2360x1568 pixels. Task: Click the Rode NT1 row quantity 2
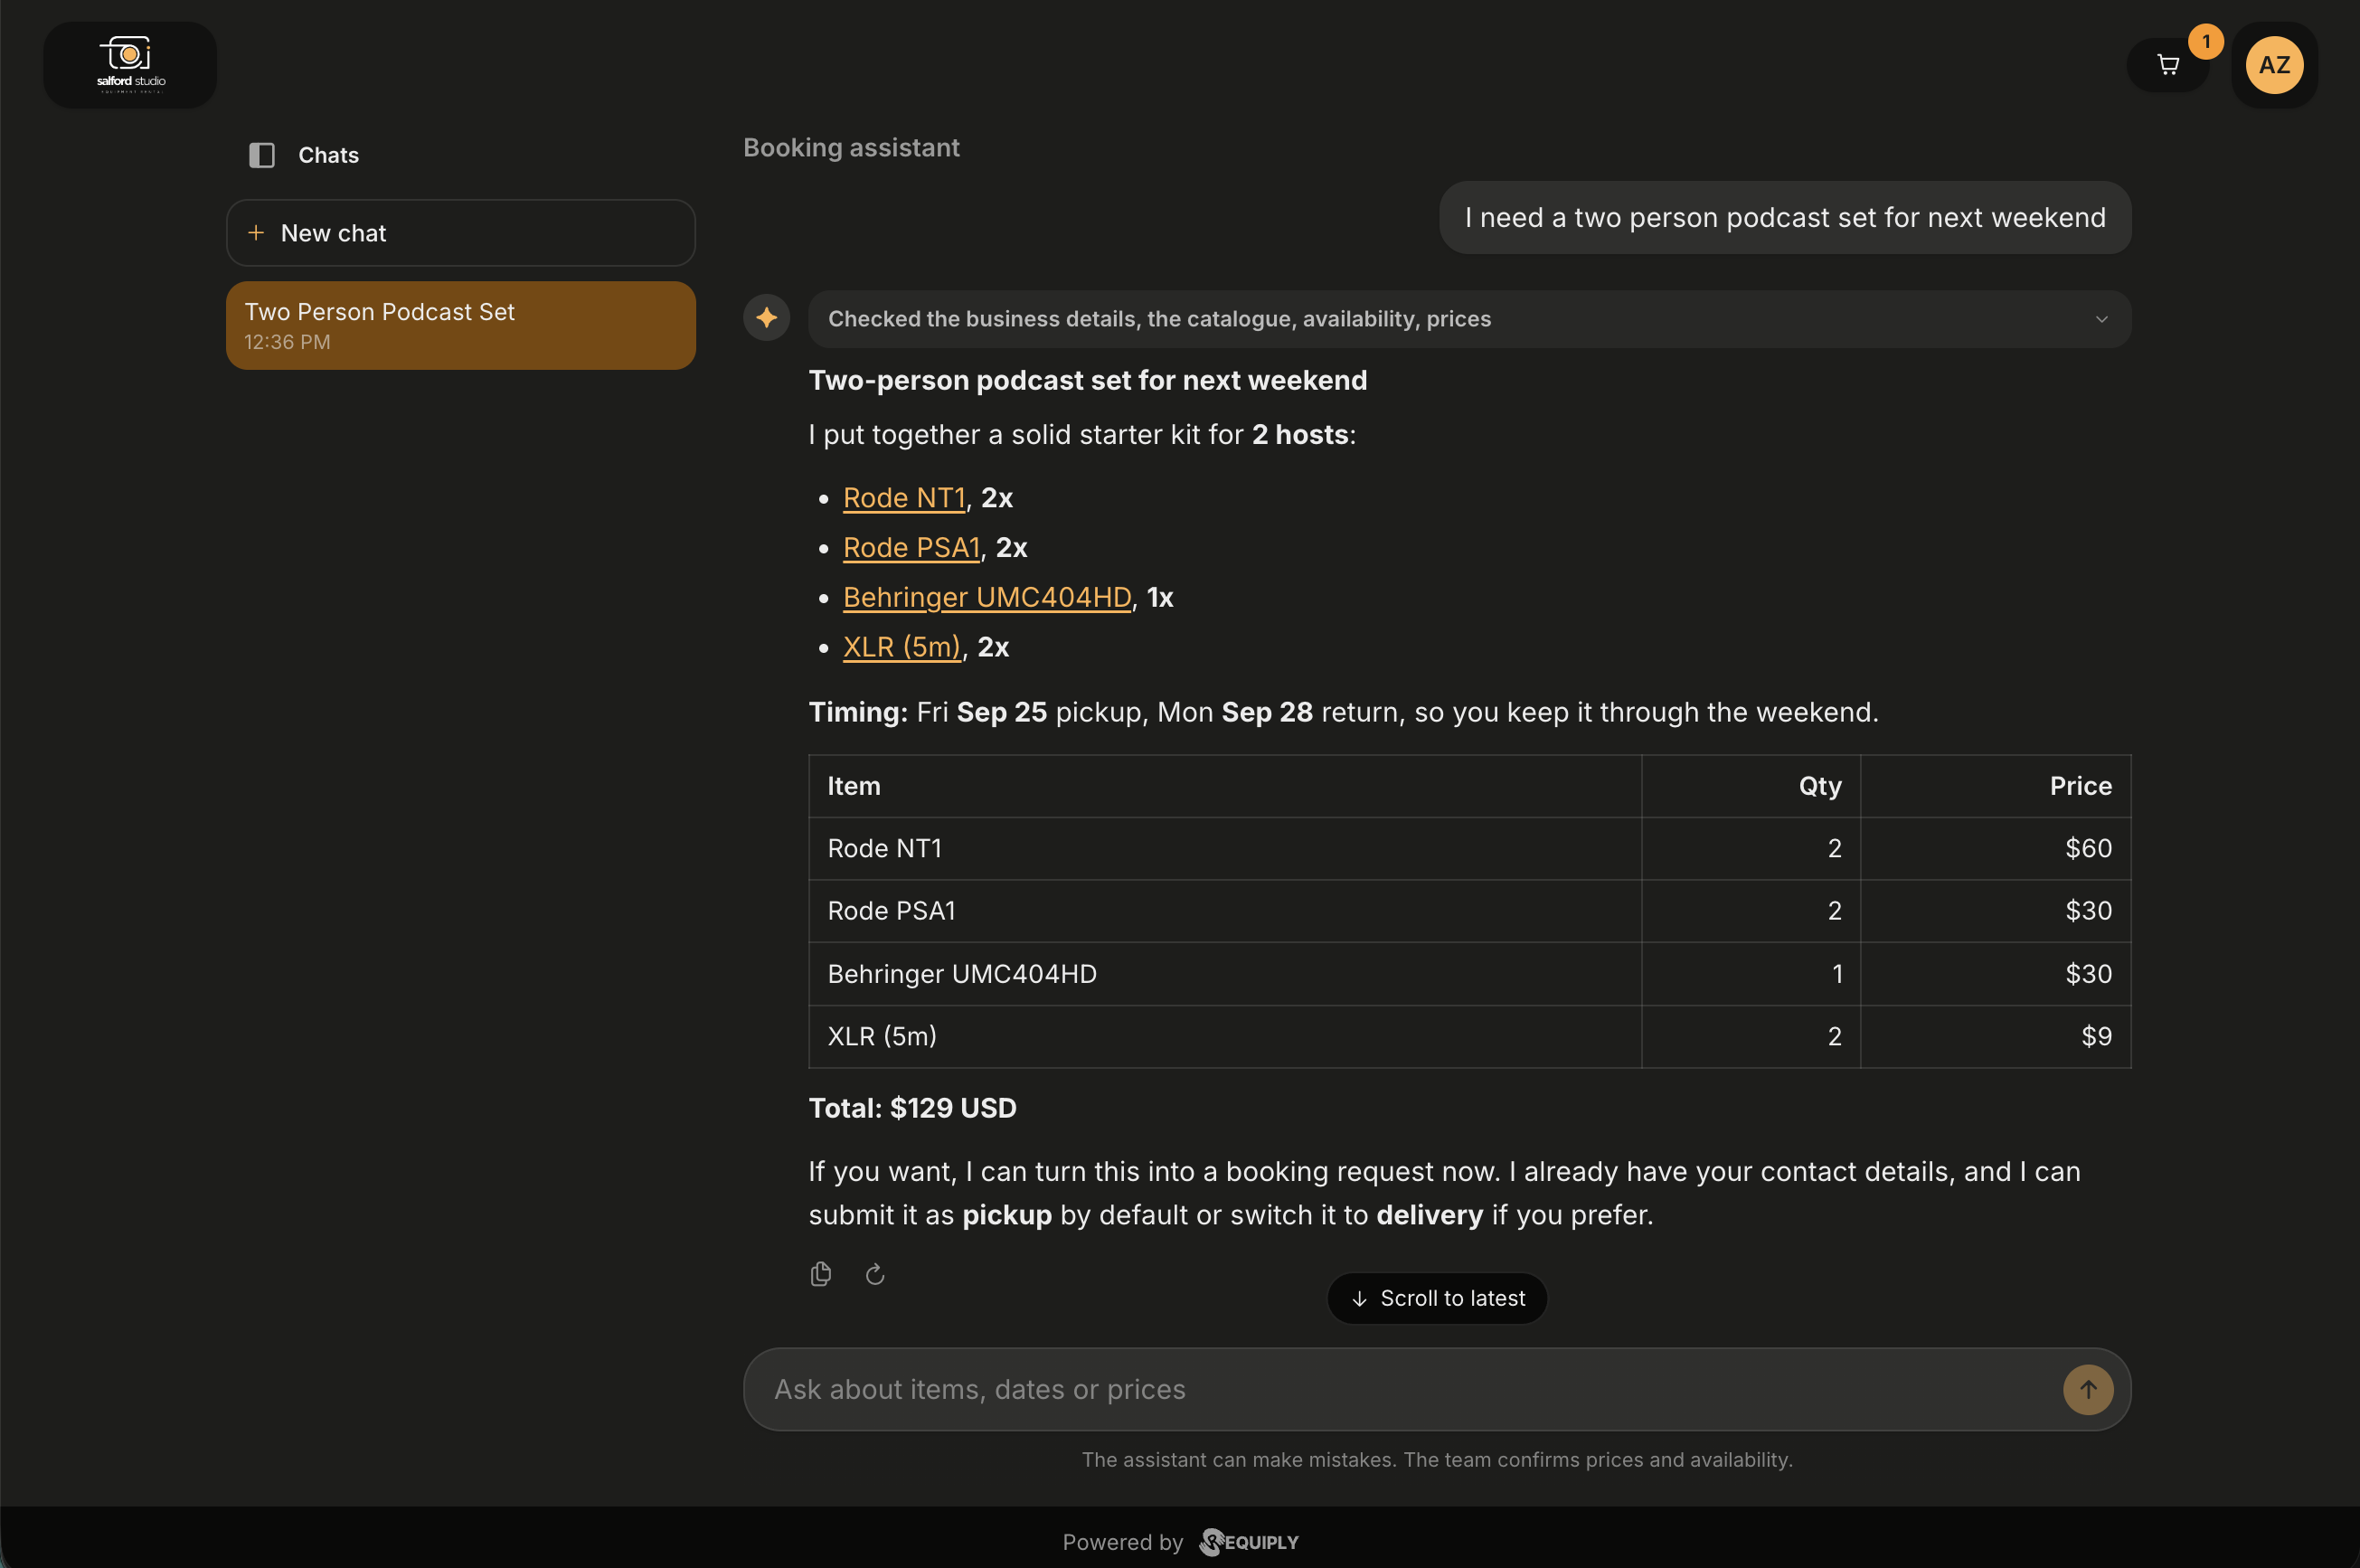pyautogui.click(x=1751, y=849)
